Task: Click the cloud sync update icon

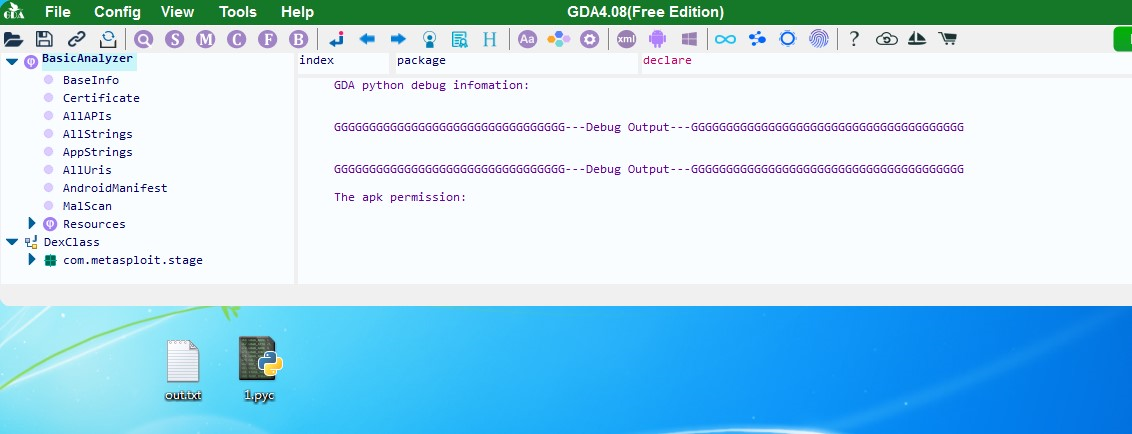Action: pos(887,39)
